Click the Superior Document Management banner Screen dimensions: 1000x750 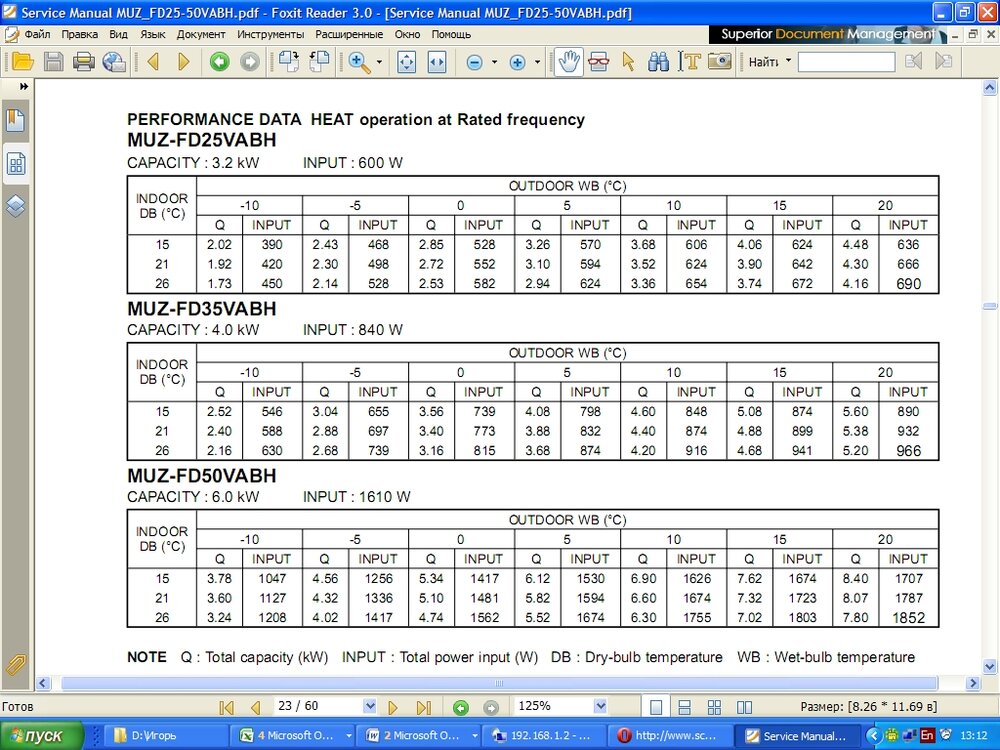827,34
